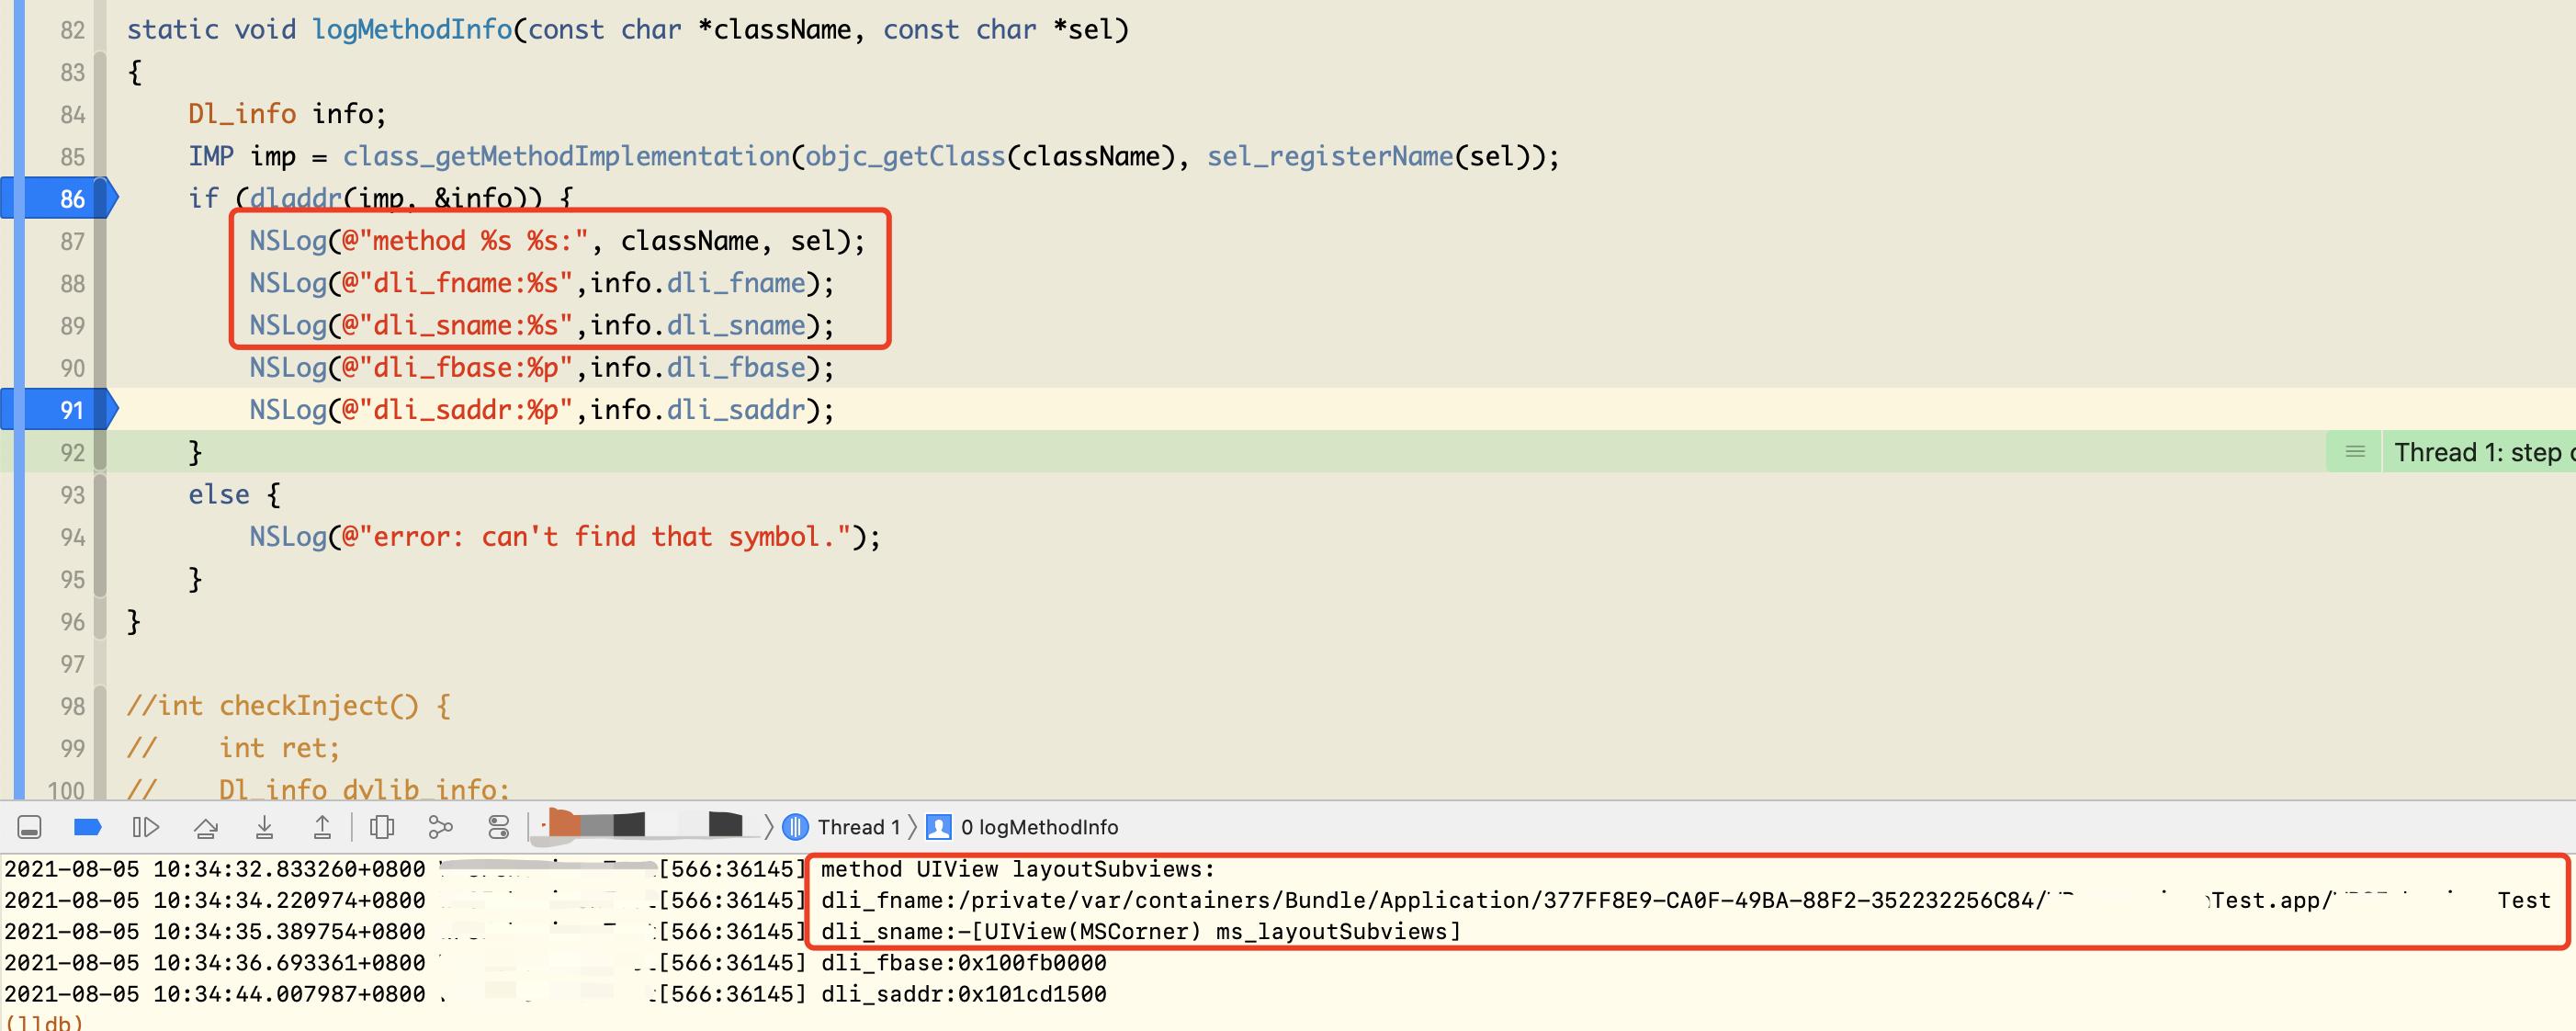Step into the function call
The height and width of the screenshot is (1031, 2576).
pyautogui.click(x=264, y=827)
